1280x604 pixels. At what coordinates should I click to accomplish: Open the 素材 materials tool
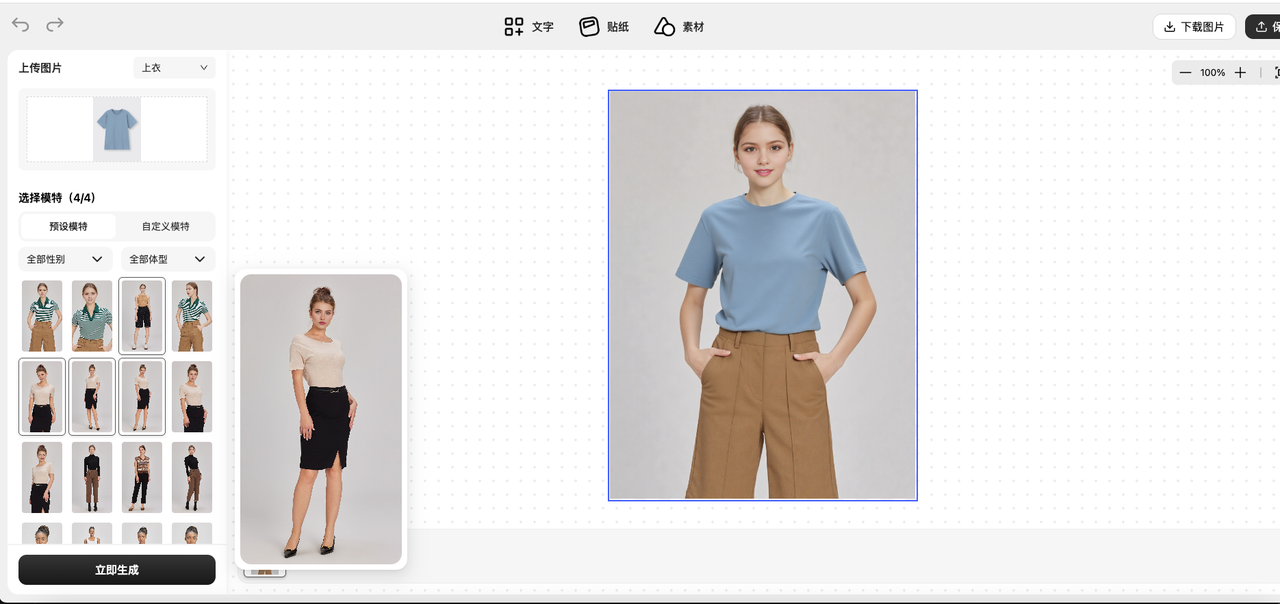(679, 27)
